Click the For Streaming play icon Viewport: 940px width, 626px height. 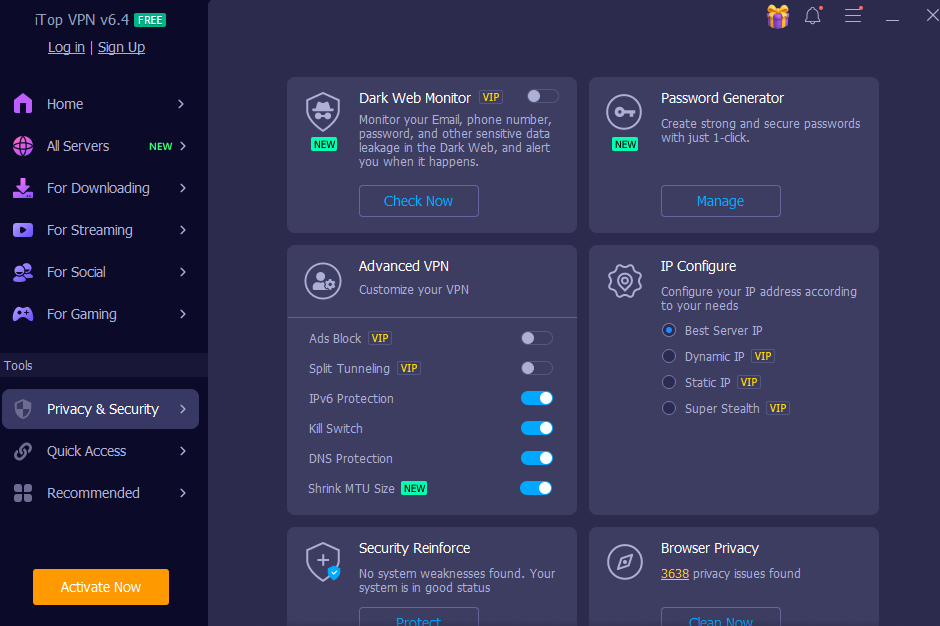tap(23, 230)
